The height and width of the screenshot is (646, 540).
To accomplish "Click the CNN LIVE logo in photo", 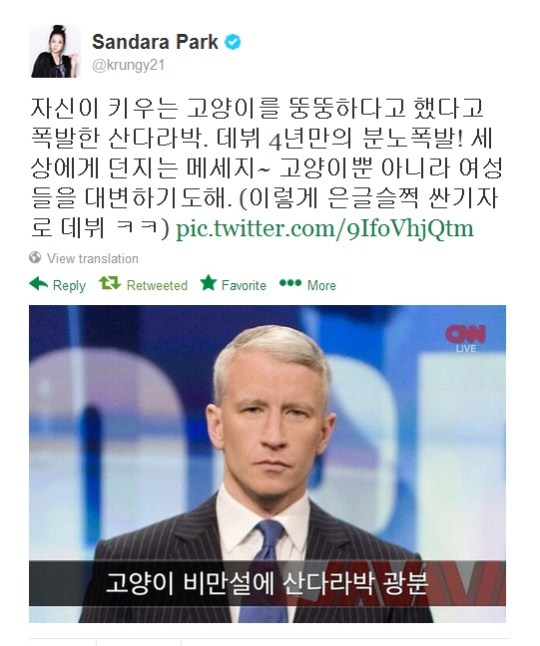I will coord(465,339).
